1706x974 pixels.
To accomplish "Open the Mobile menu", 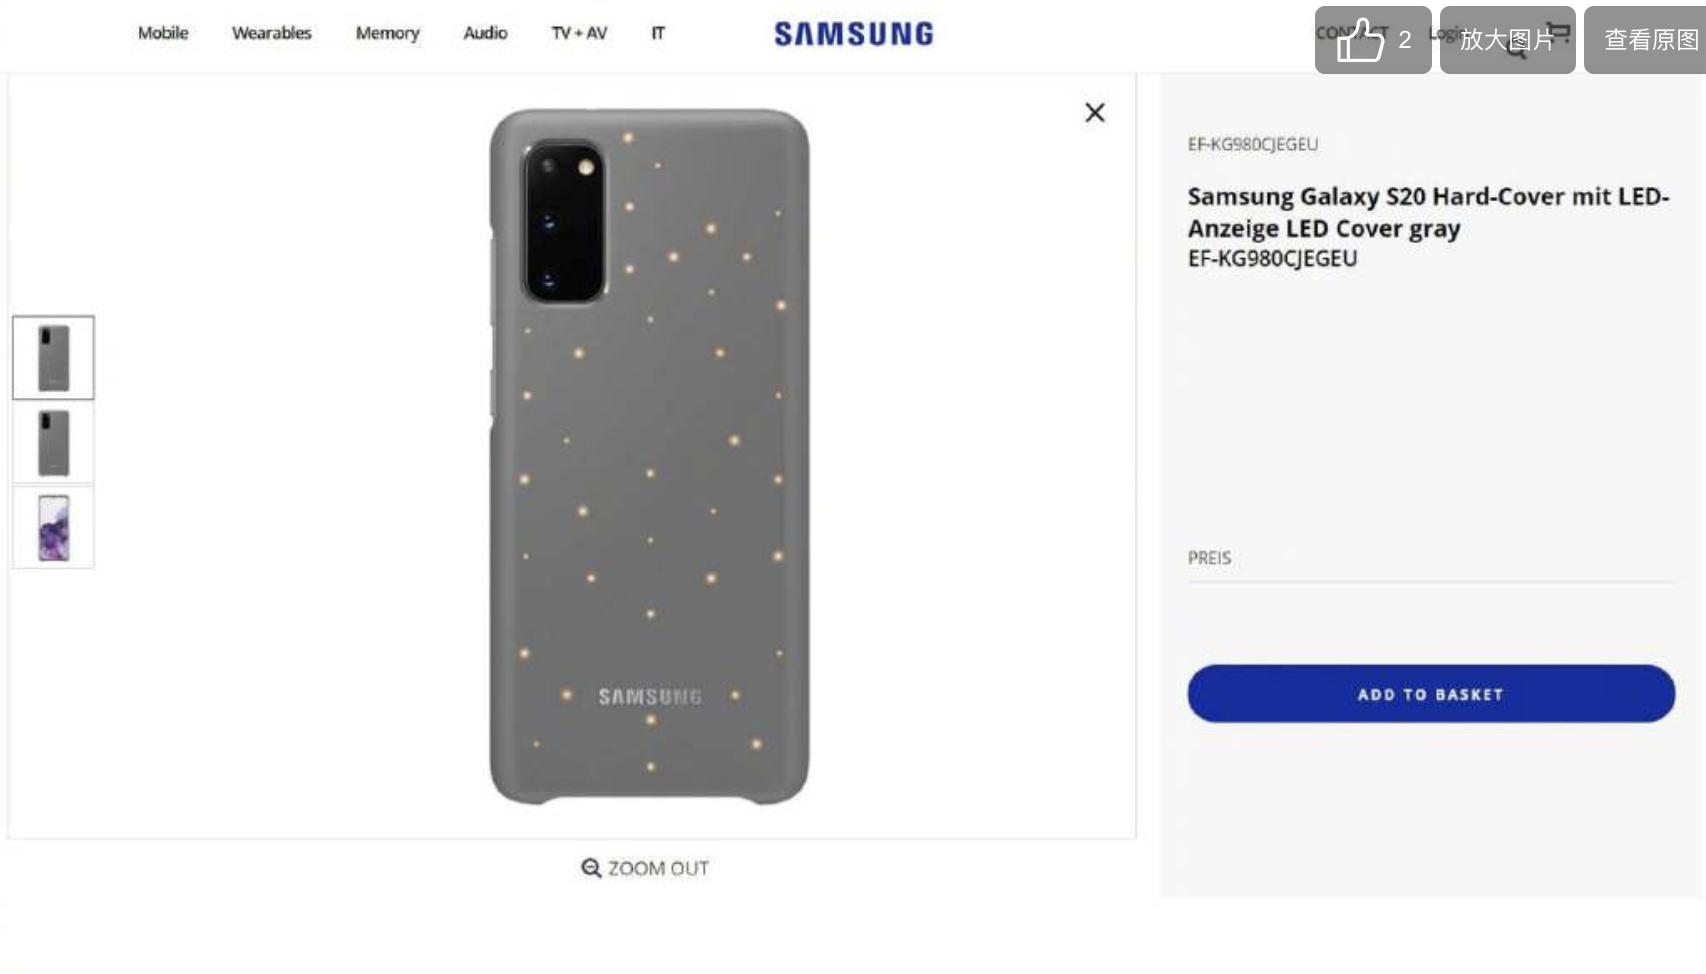I will 163,33.
